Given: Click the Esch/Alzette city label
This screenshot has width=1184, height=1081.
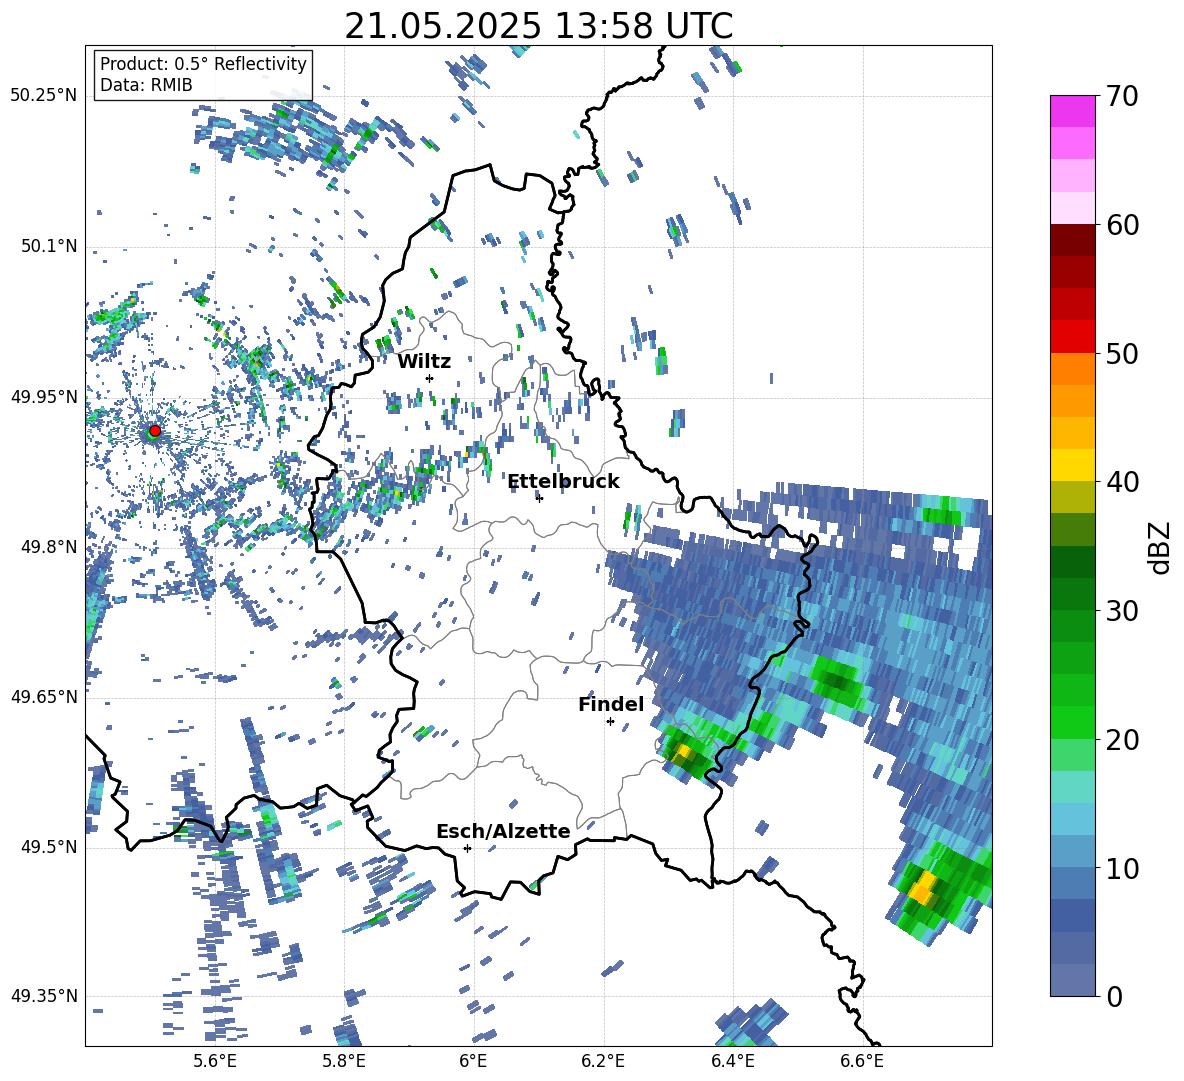Looking at the screenshot, I should pyautogui.click(x=503, y=831).
